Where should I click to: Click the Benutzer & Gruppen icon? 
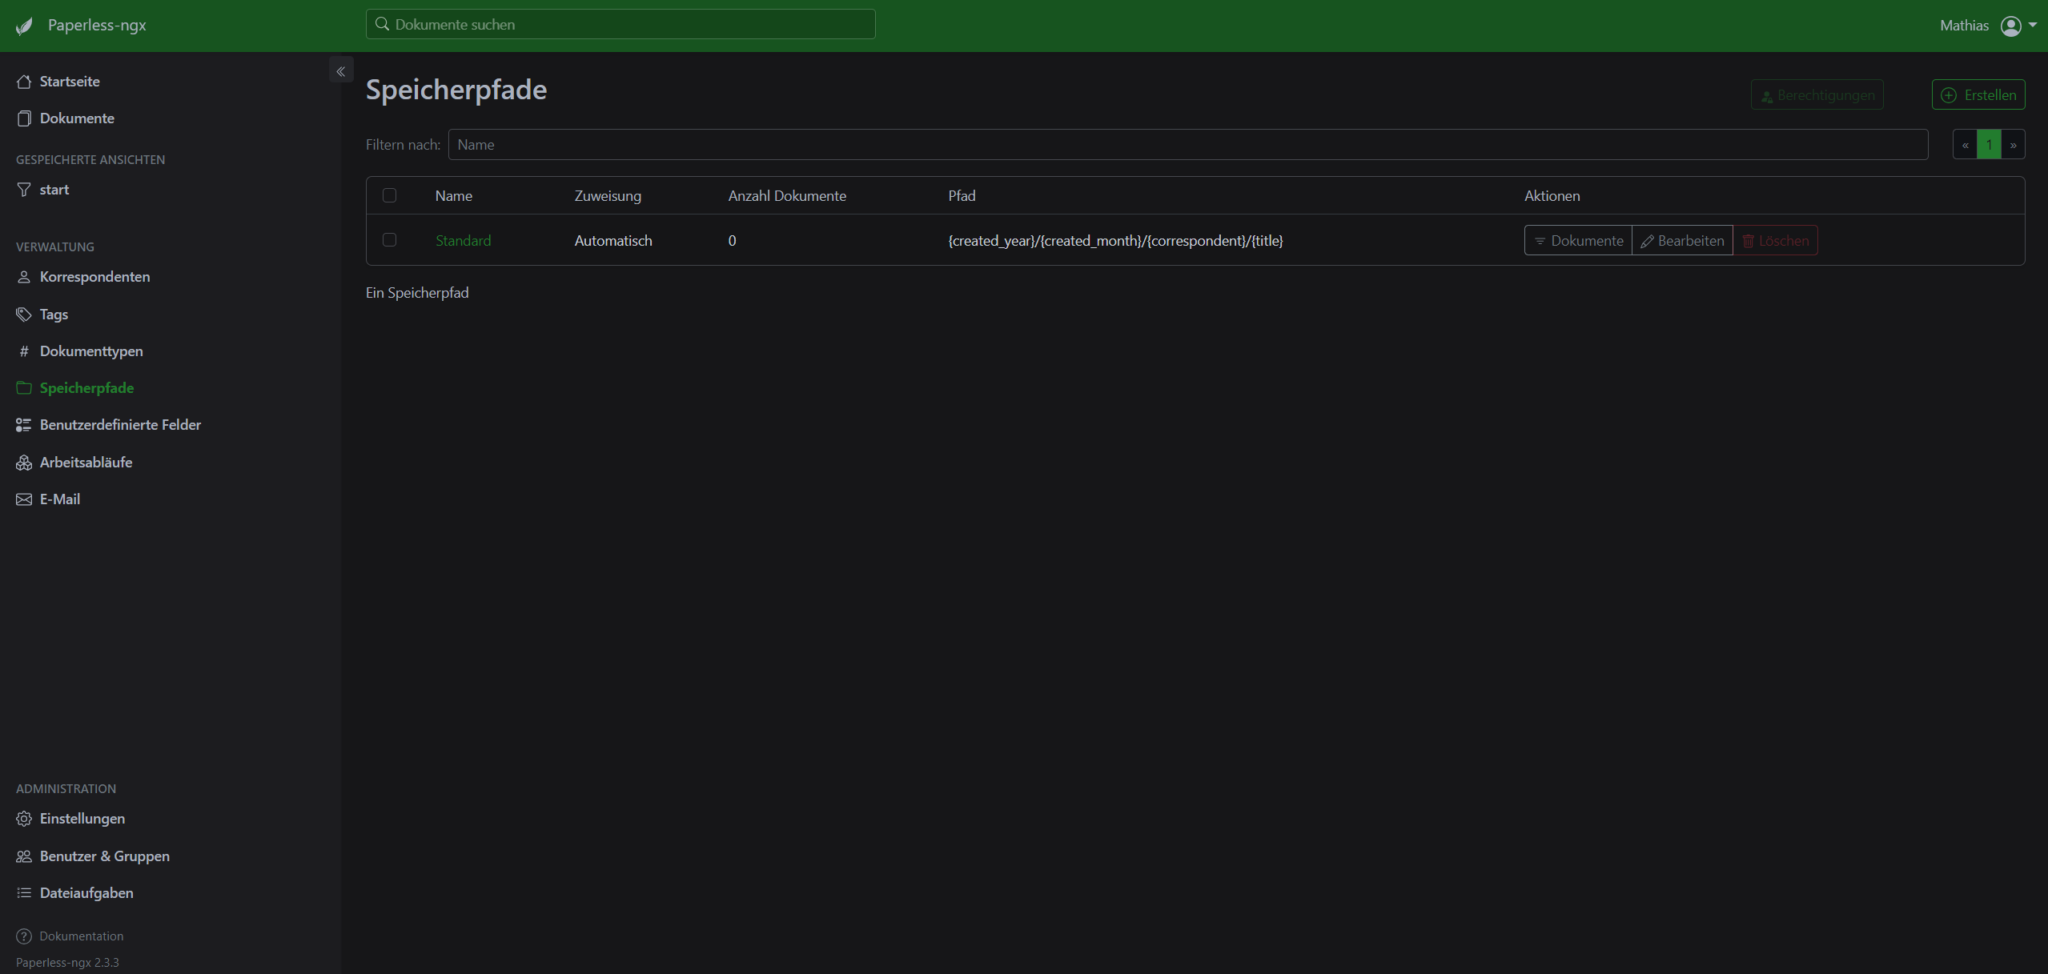coord(23,856)
